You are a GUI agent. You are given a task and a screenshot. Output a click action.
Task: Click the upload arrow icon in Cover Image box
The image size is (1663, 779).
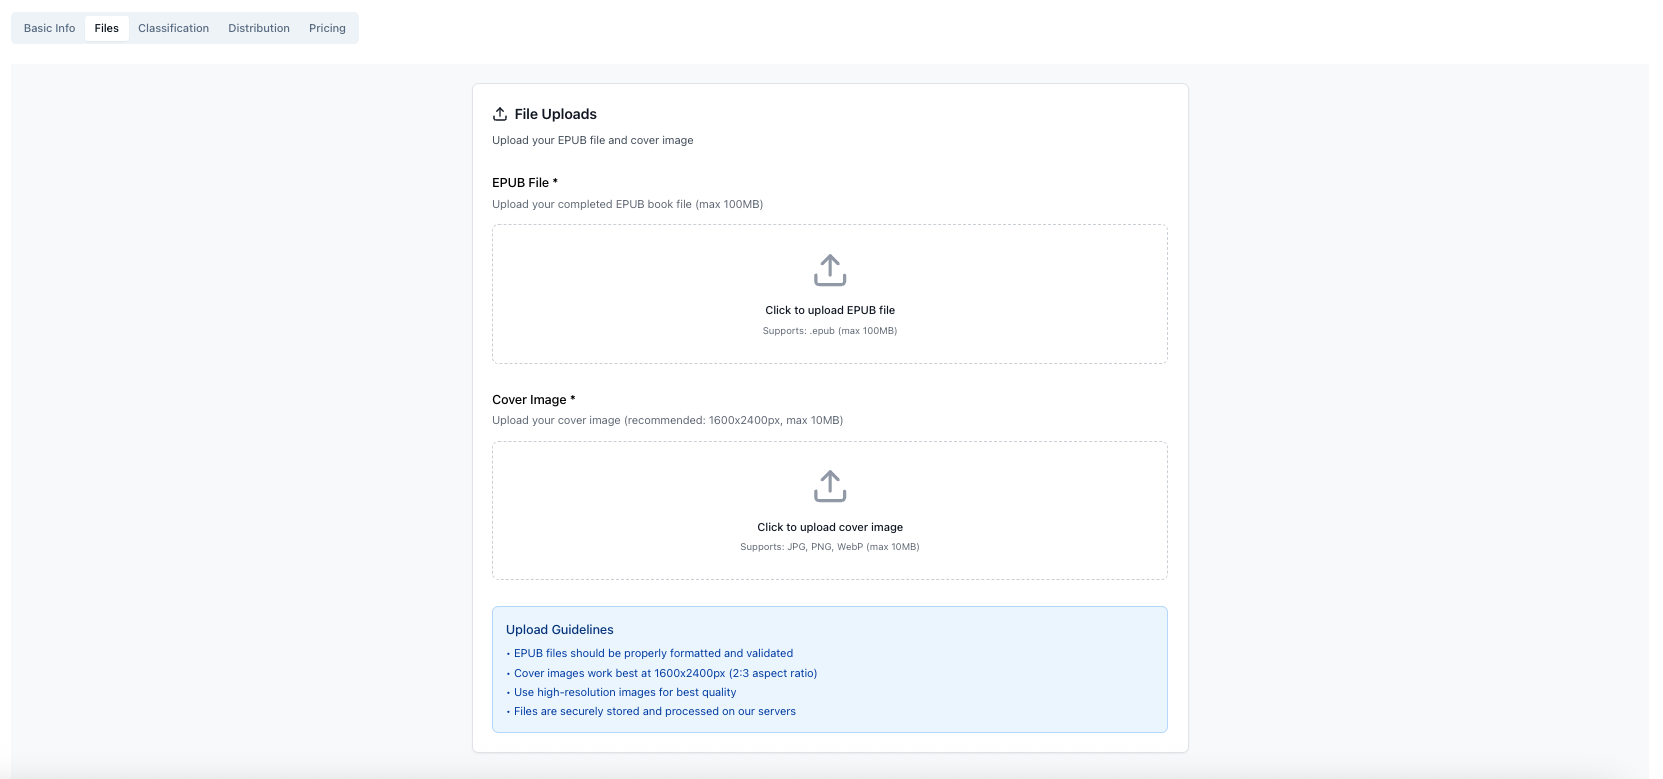point(829,486)
